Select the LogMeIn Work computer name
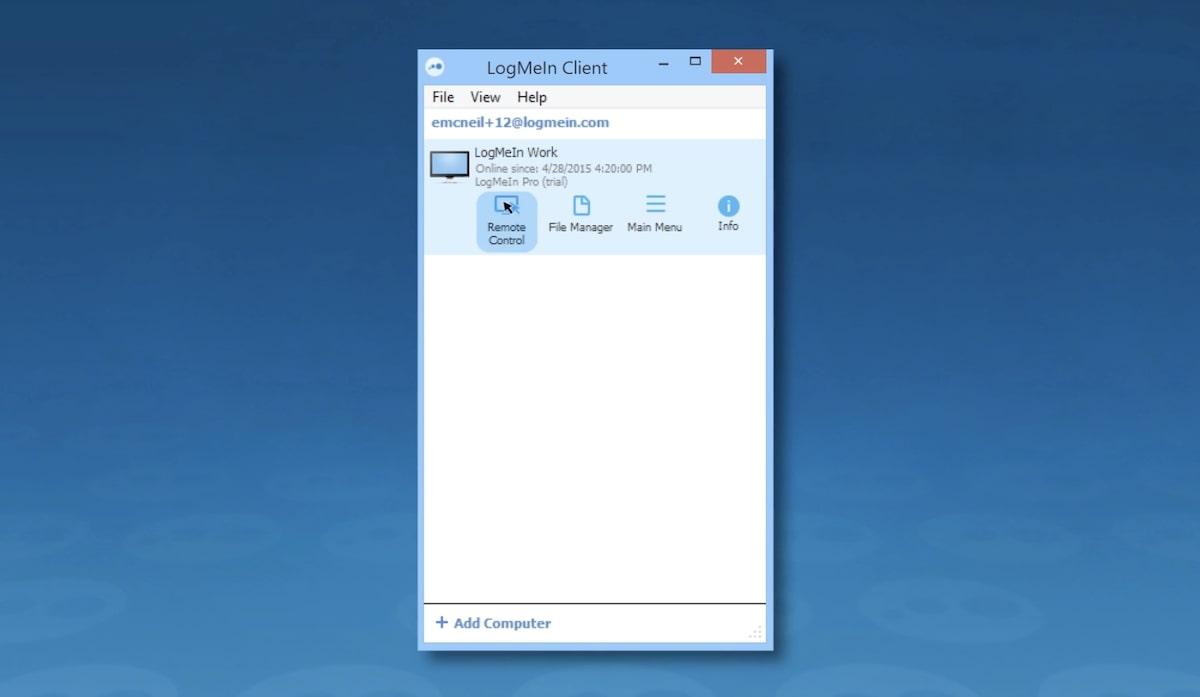Screen dimensions: 1200x697 [x=516, y=152]
